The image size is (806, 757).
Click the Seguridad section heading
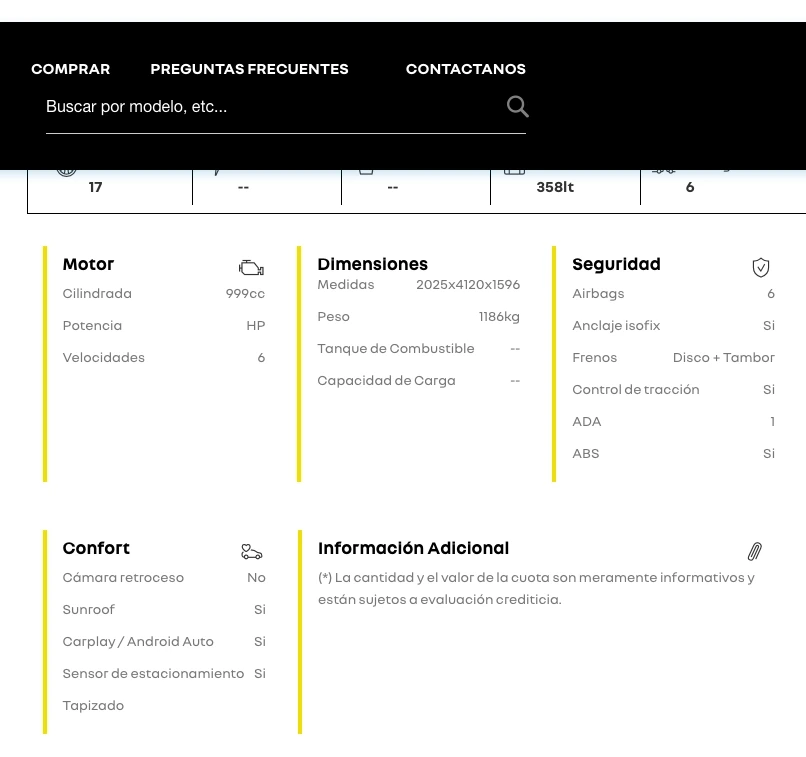coord(616,264)
